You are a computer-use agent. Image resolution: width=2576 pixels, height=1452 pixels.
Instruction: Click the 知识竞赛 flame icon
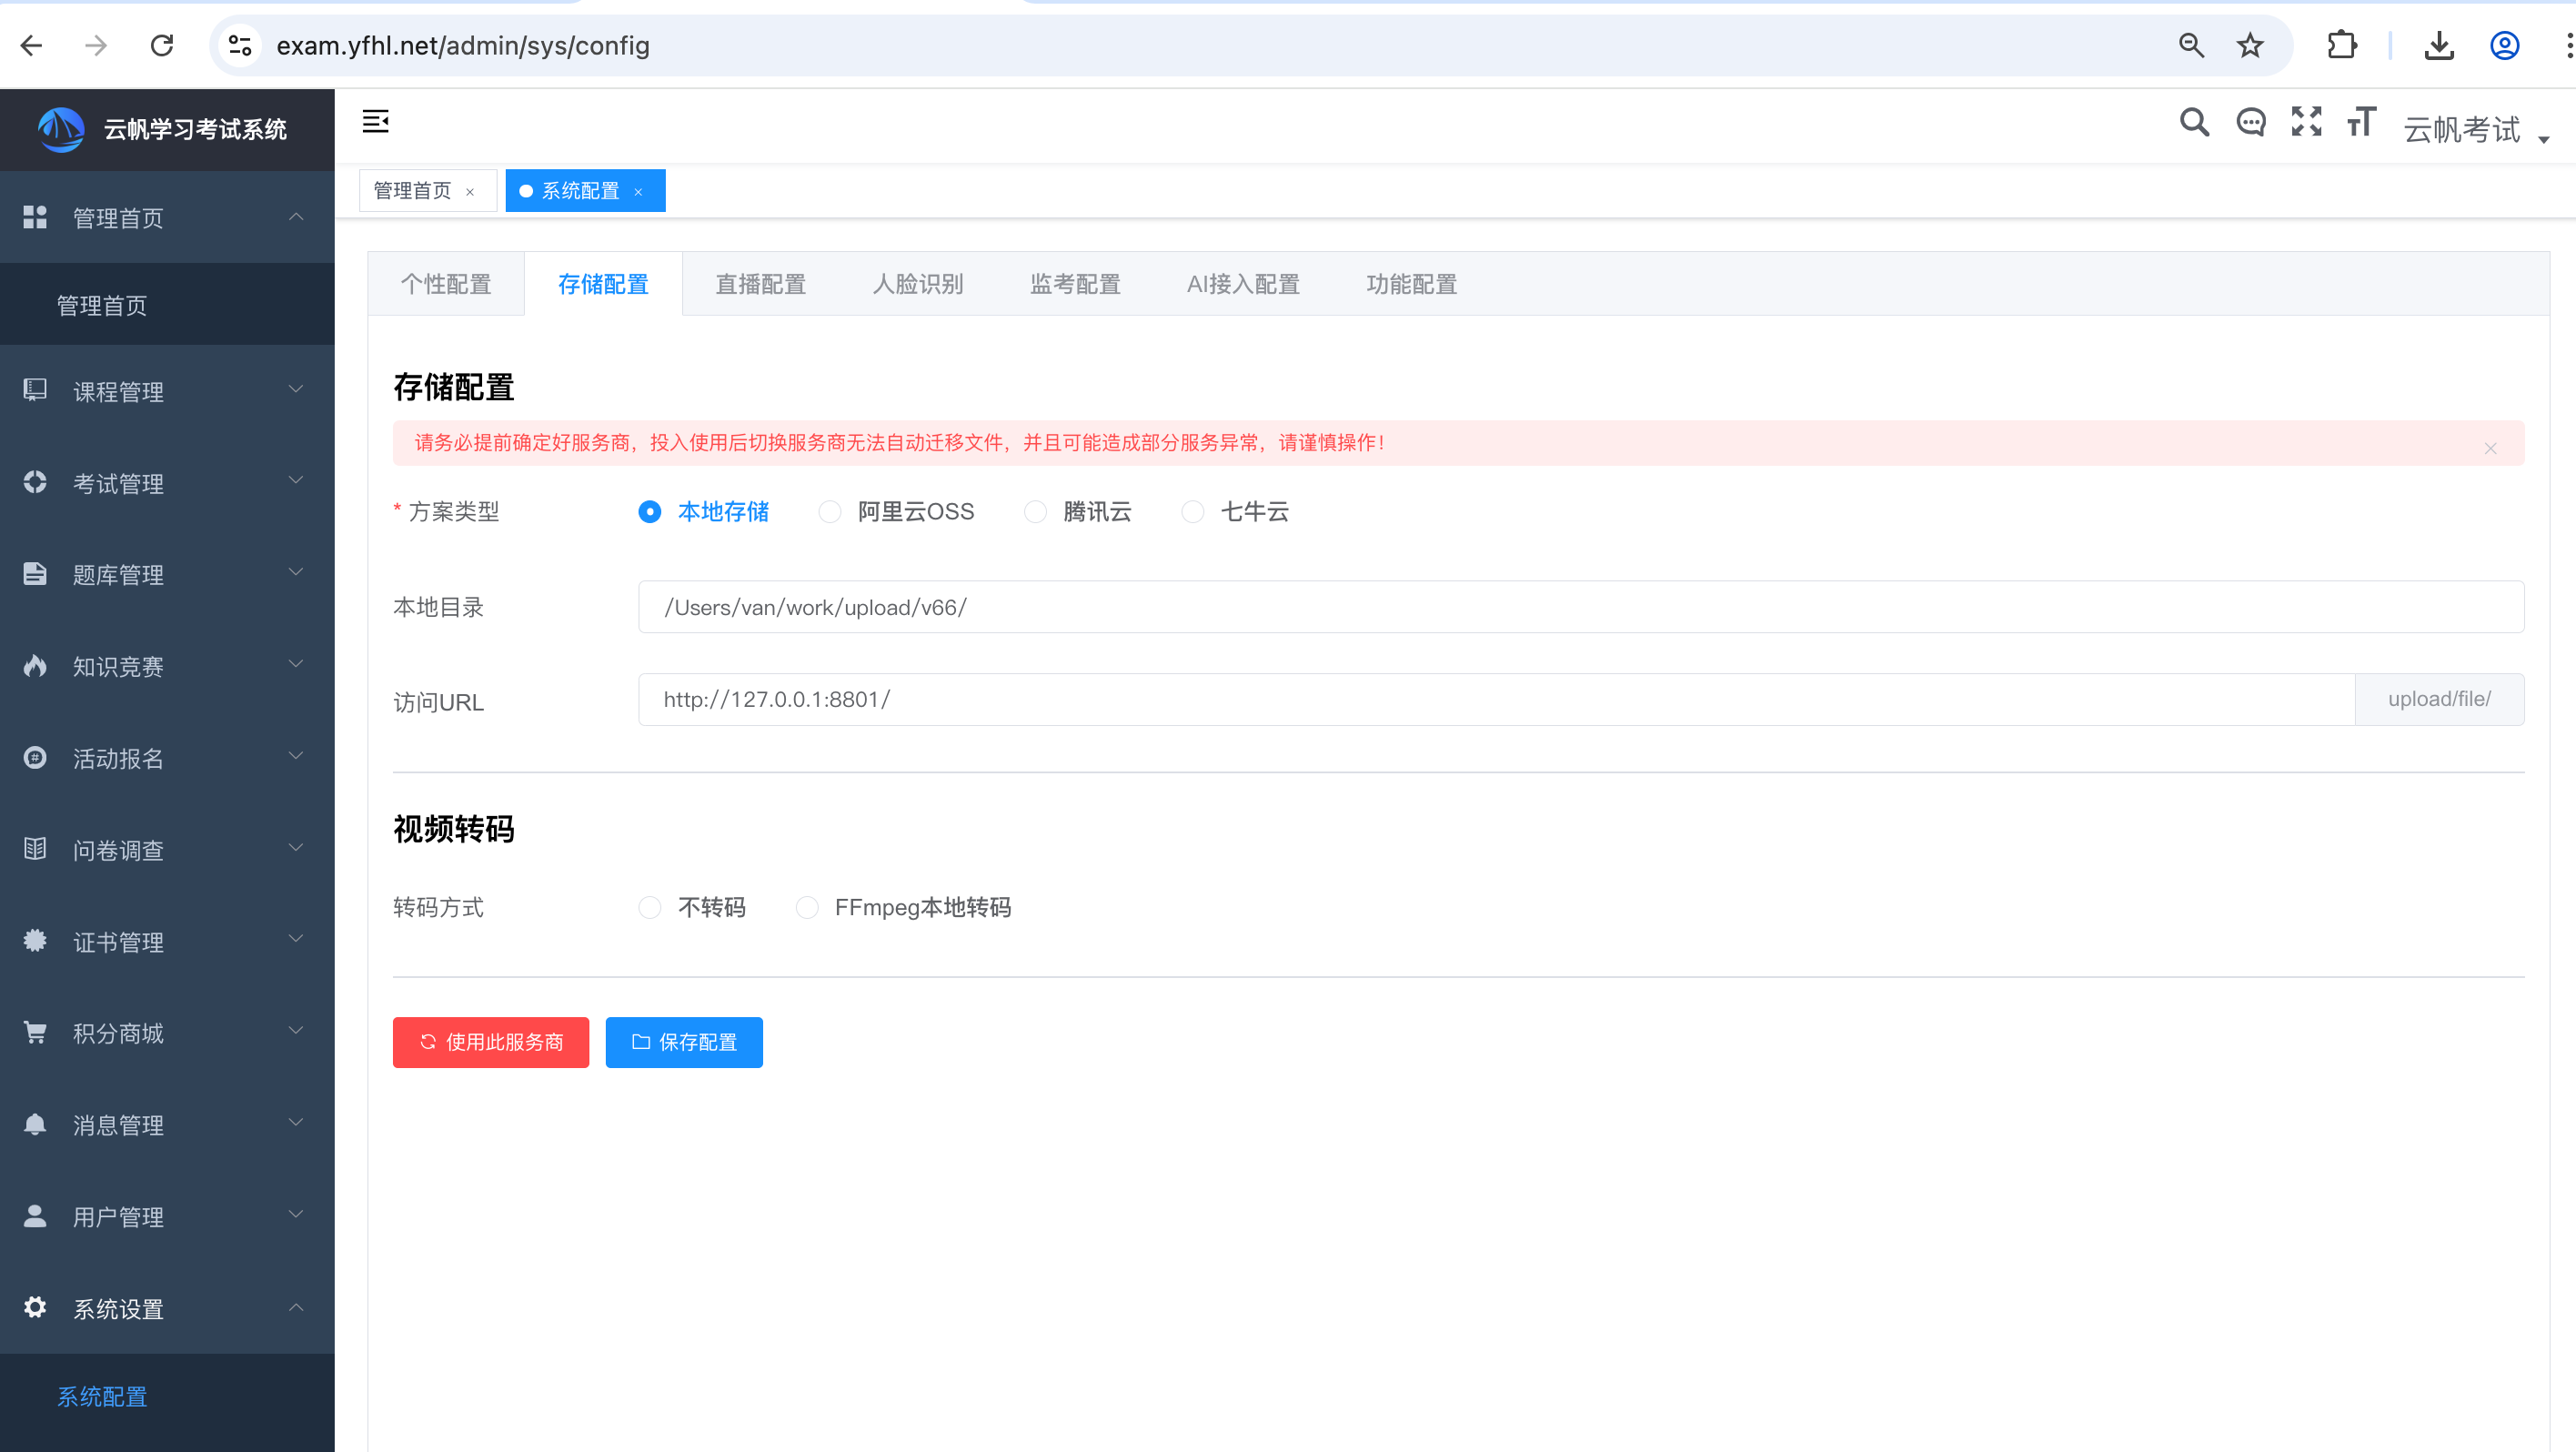[x=35, y=666]
